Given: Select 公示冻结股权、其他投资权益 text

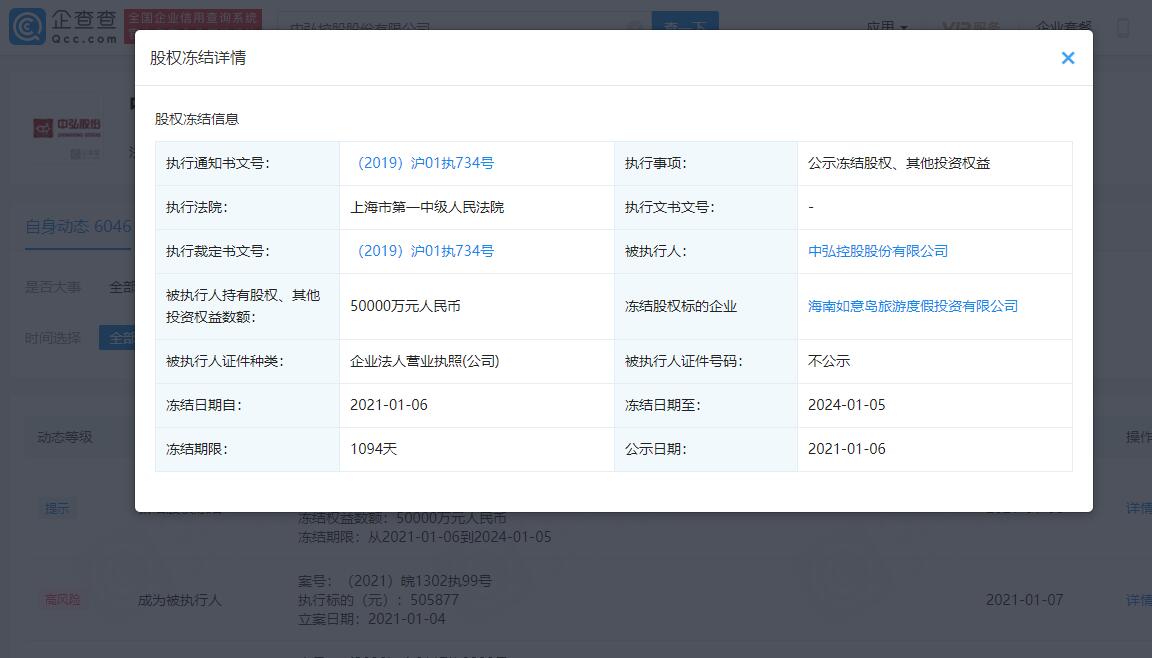Looking at the screenshot, I should click(899, 163).
